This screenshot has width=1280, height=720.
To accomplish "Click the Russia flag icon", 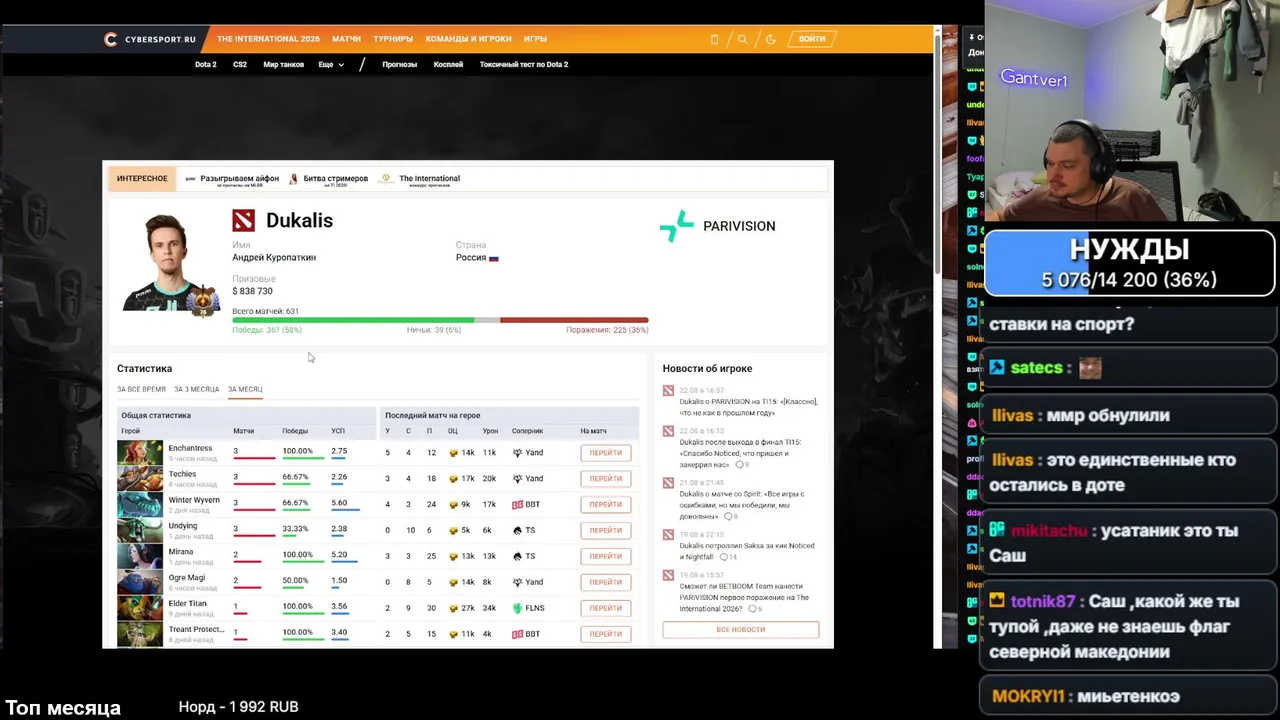I will (x=493, y=258).
